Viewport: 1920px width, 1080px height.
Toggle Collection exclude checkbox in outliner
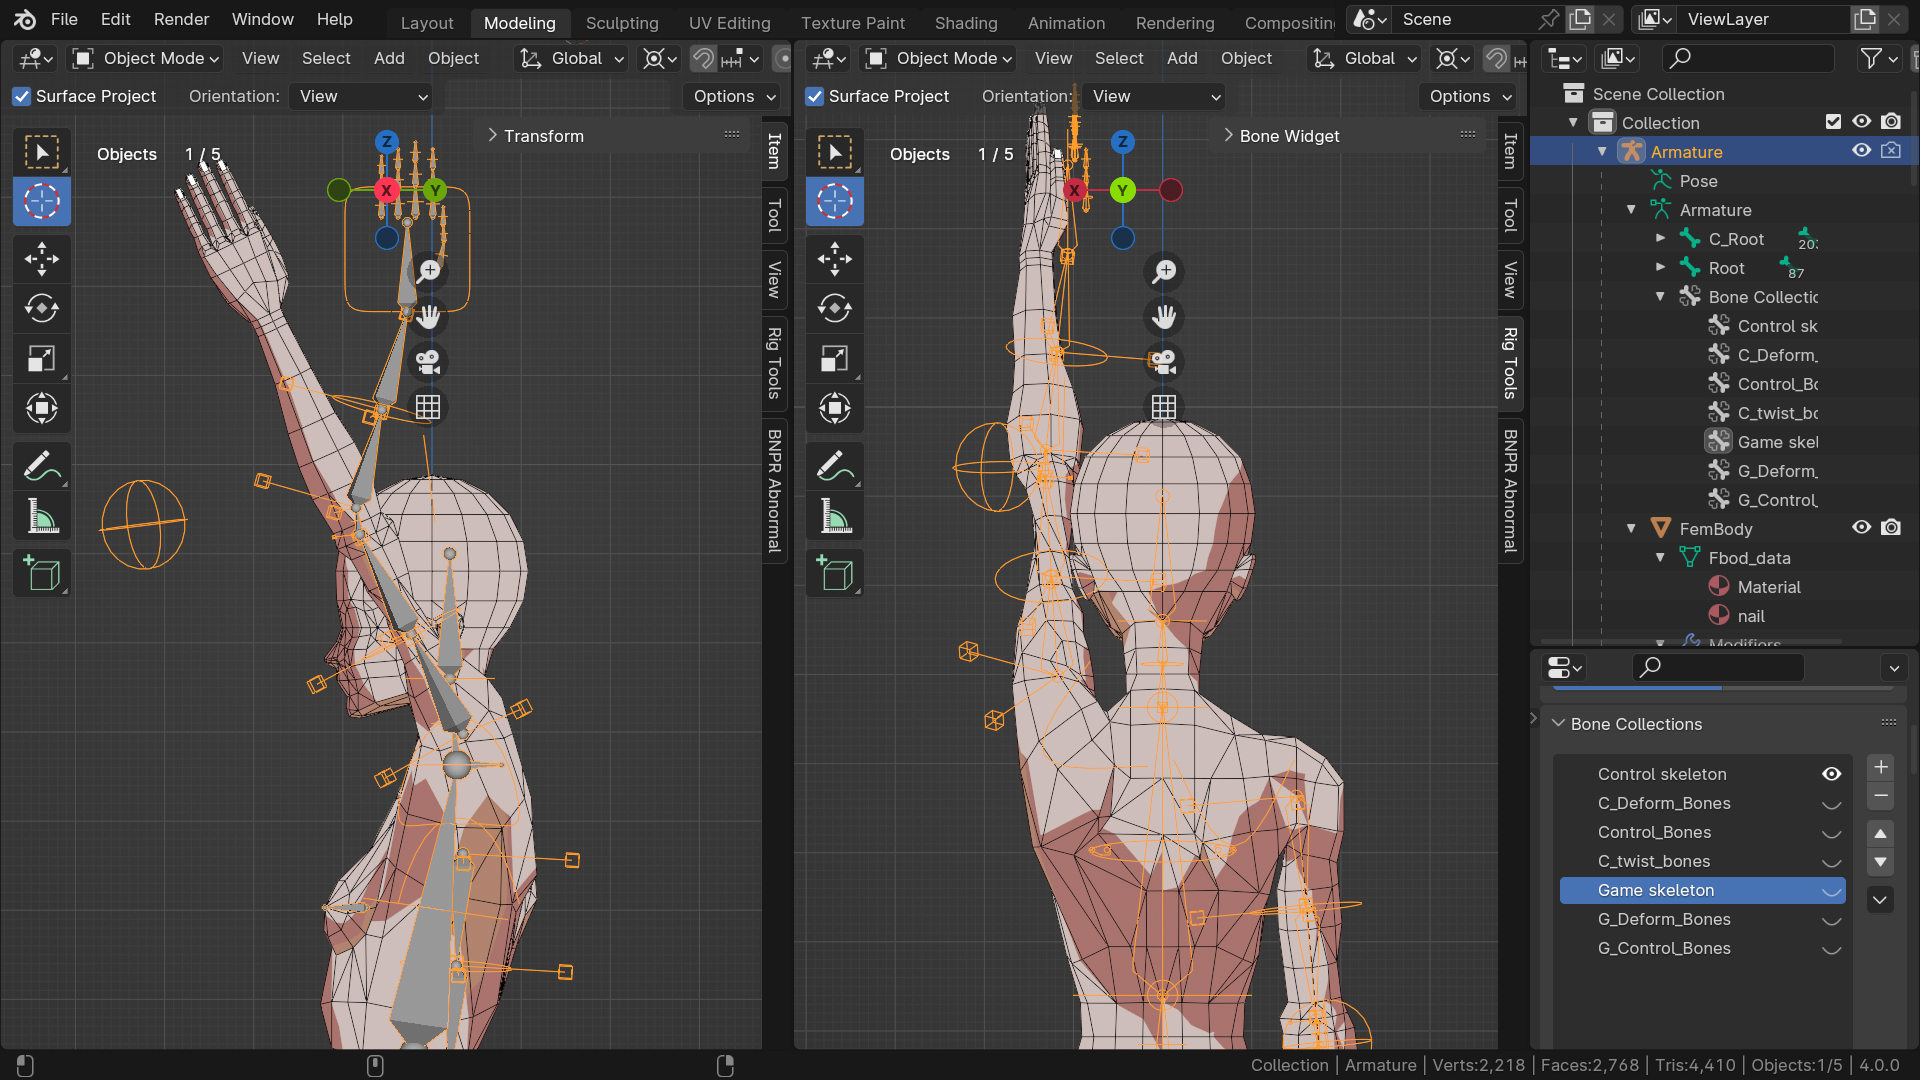coord(1833,122)
